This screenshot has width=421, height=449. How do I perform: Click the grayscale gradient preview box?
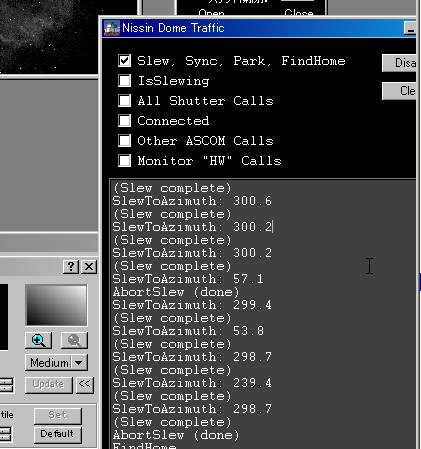point(56,305)
